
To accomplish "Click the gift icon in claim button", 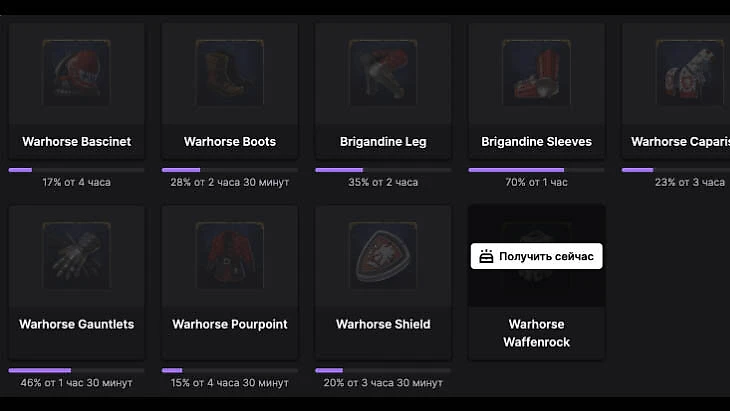I will (486, 257).
